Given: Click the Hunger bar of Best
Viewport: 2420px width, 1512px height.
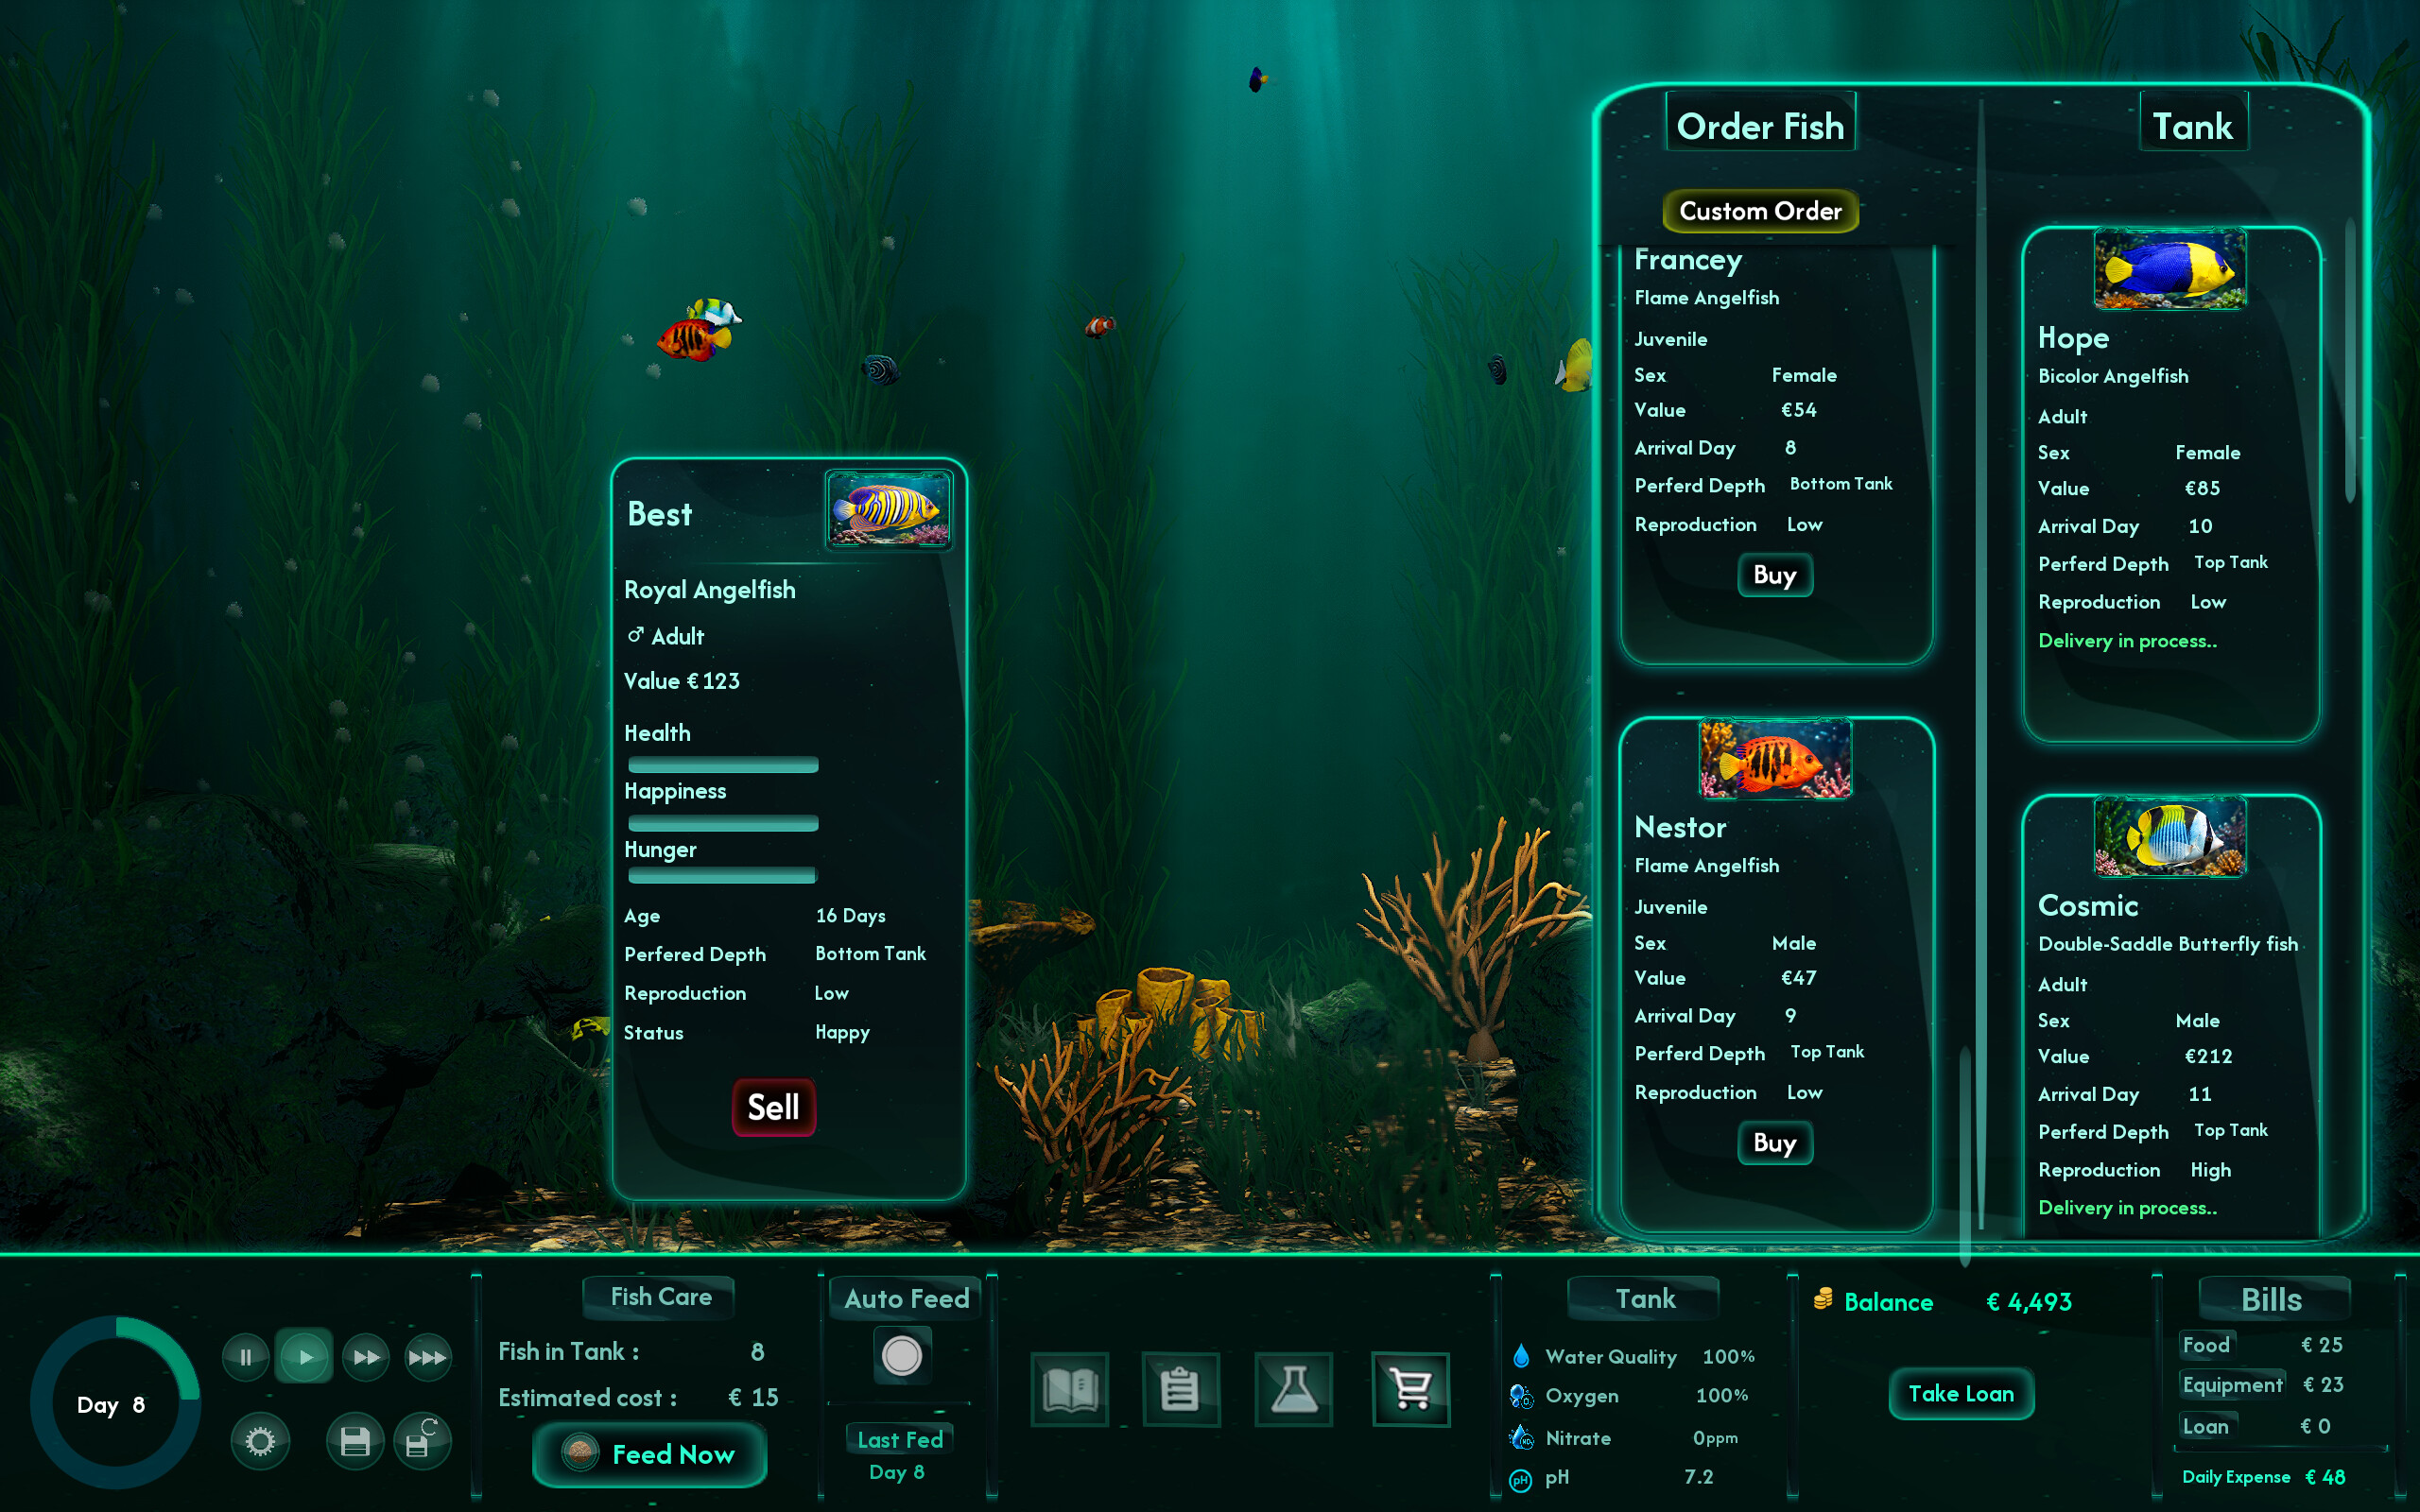Looking at the screenshot, I should click(x=722, y=876).
